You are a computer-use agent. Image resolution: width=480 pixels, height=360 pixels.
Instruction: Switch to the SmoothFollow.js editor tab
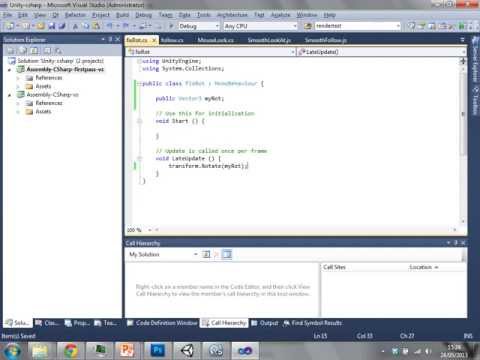326,40
